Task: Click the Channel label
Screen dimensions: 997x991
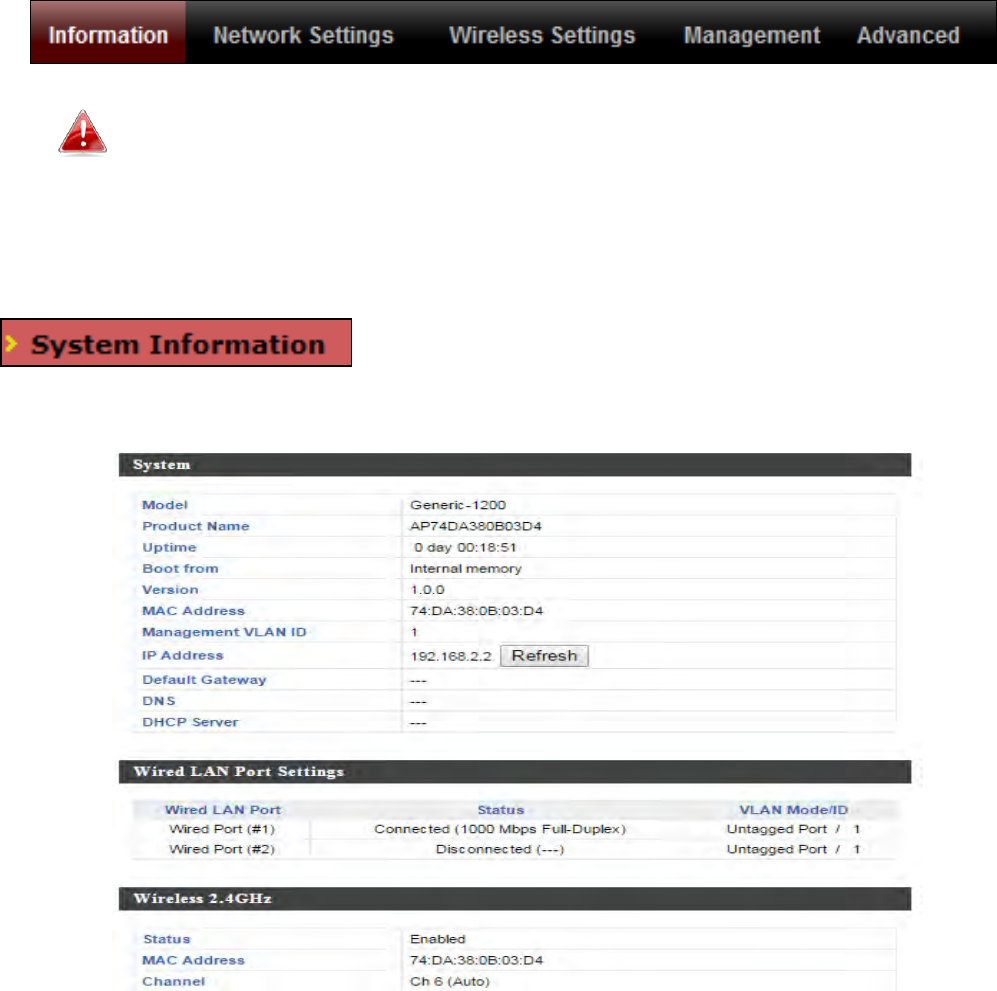Action: [173, 981]
